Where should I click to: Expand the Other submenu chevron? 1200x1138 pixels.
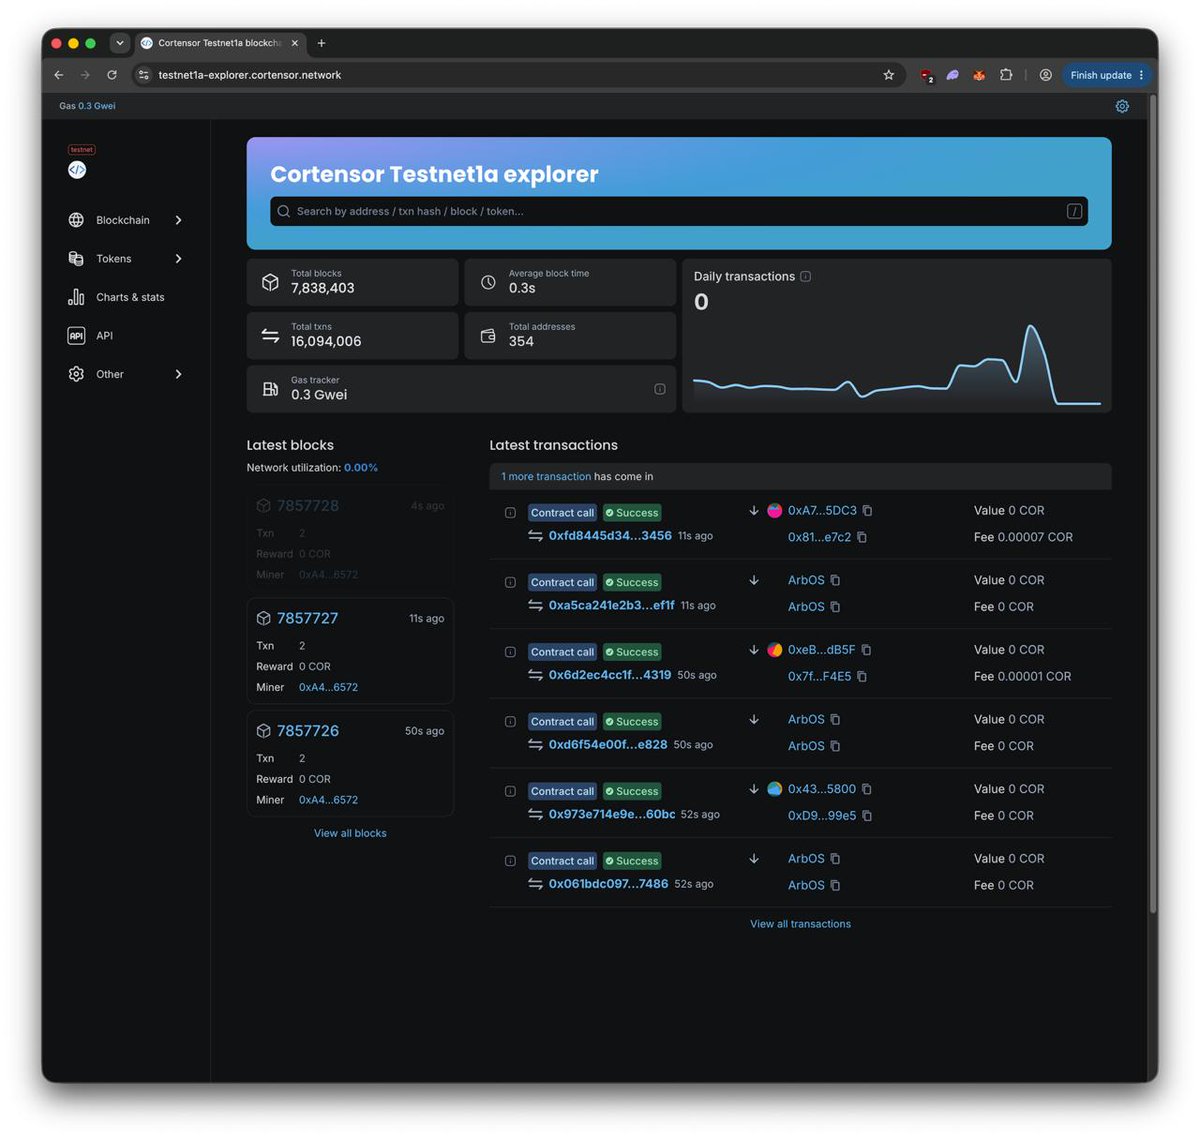(x=179, y=374)
